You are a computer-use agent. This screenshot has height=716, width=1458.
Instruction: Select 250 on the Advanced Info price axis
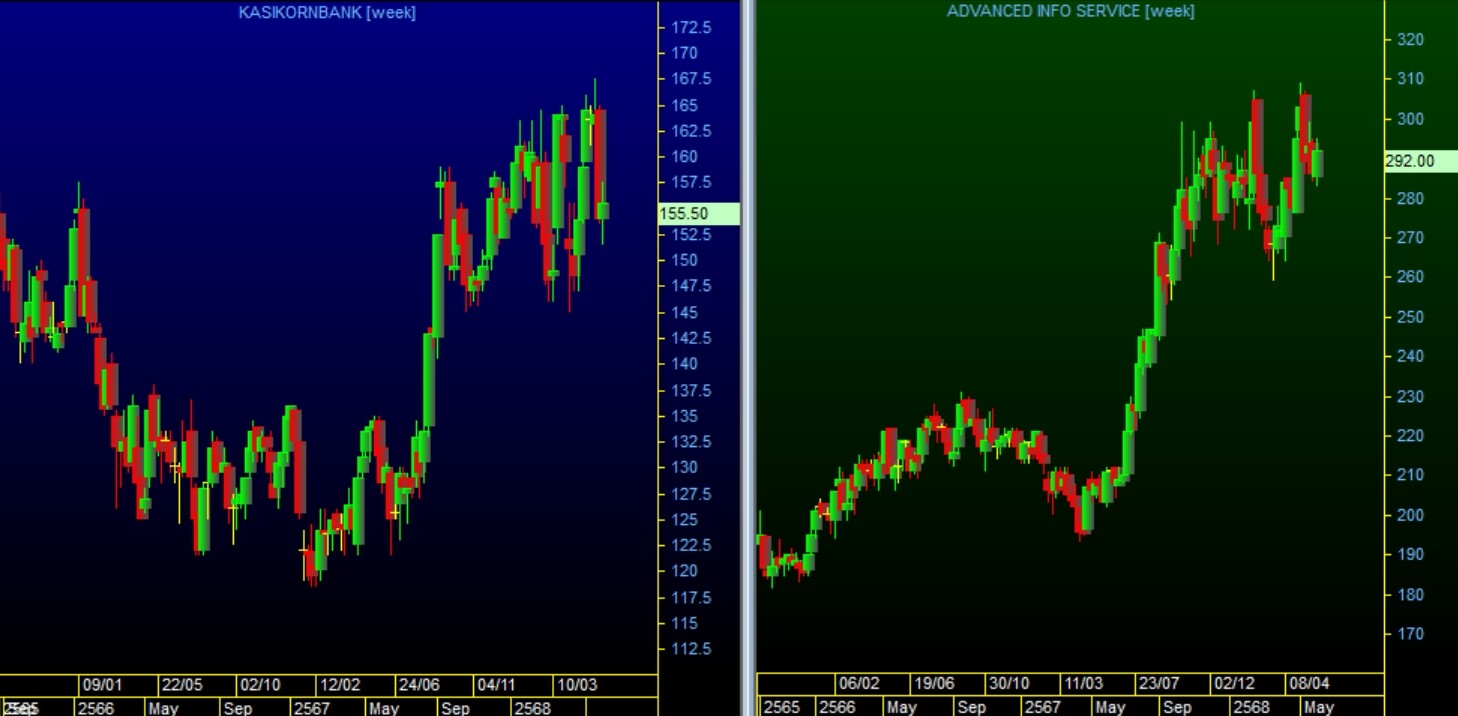click(x=1410, y=317)
